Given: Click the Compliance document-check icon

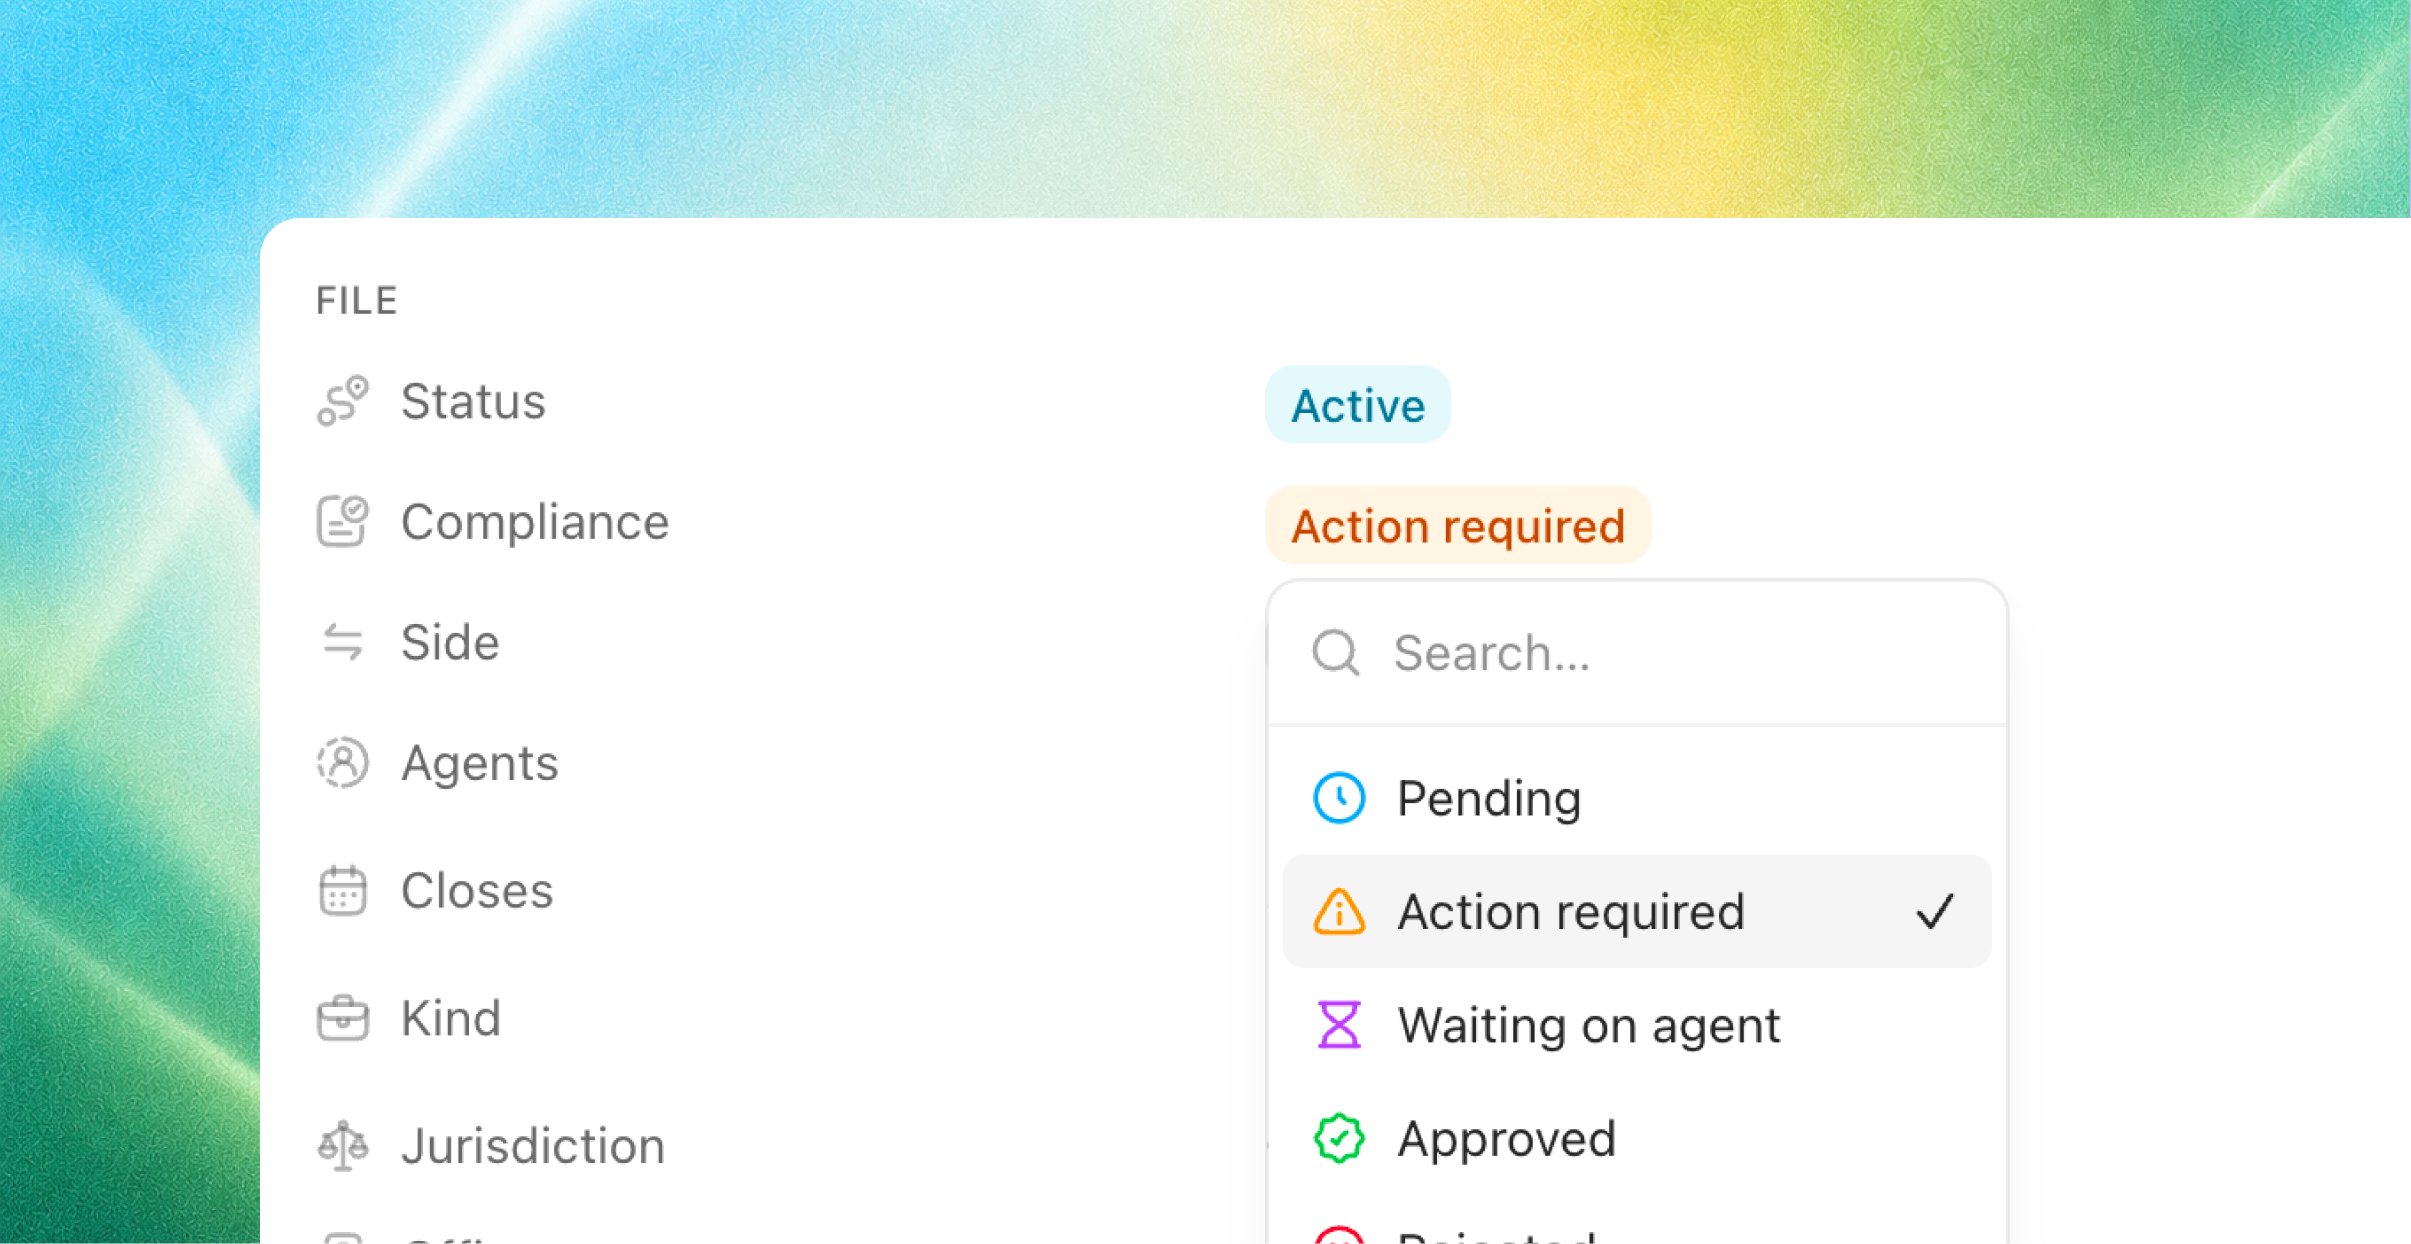Looking at the screenshot, I should pyautogui.click(x=343, y=521).
